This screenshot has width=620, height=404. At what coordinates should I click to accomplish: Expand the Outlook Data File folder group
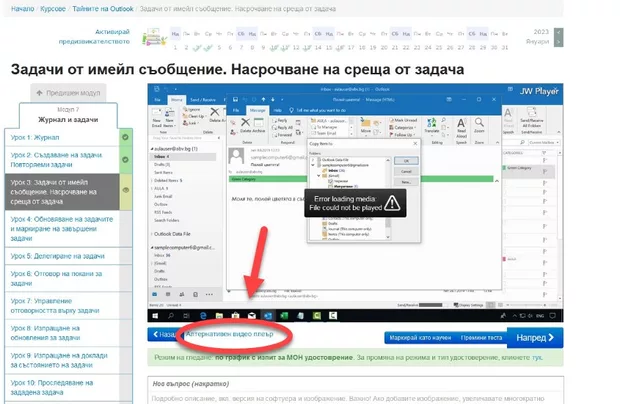click(x=152, y=234)
